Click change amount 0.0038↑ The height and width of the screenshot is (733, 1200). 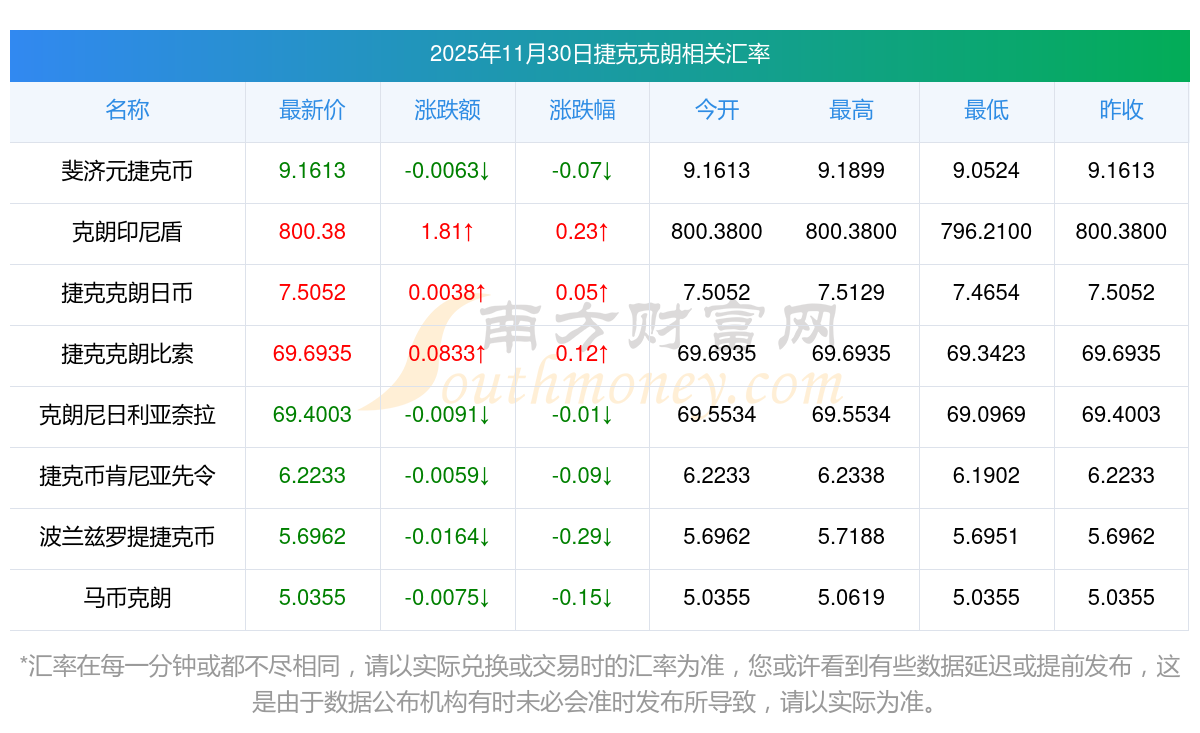pyautogui.click(x=447, y=293)
